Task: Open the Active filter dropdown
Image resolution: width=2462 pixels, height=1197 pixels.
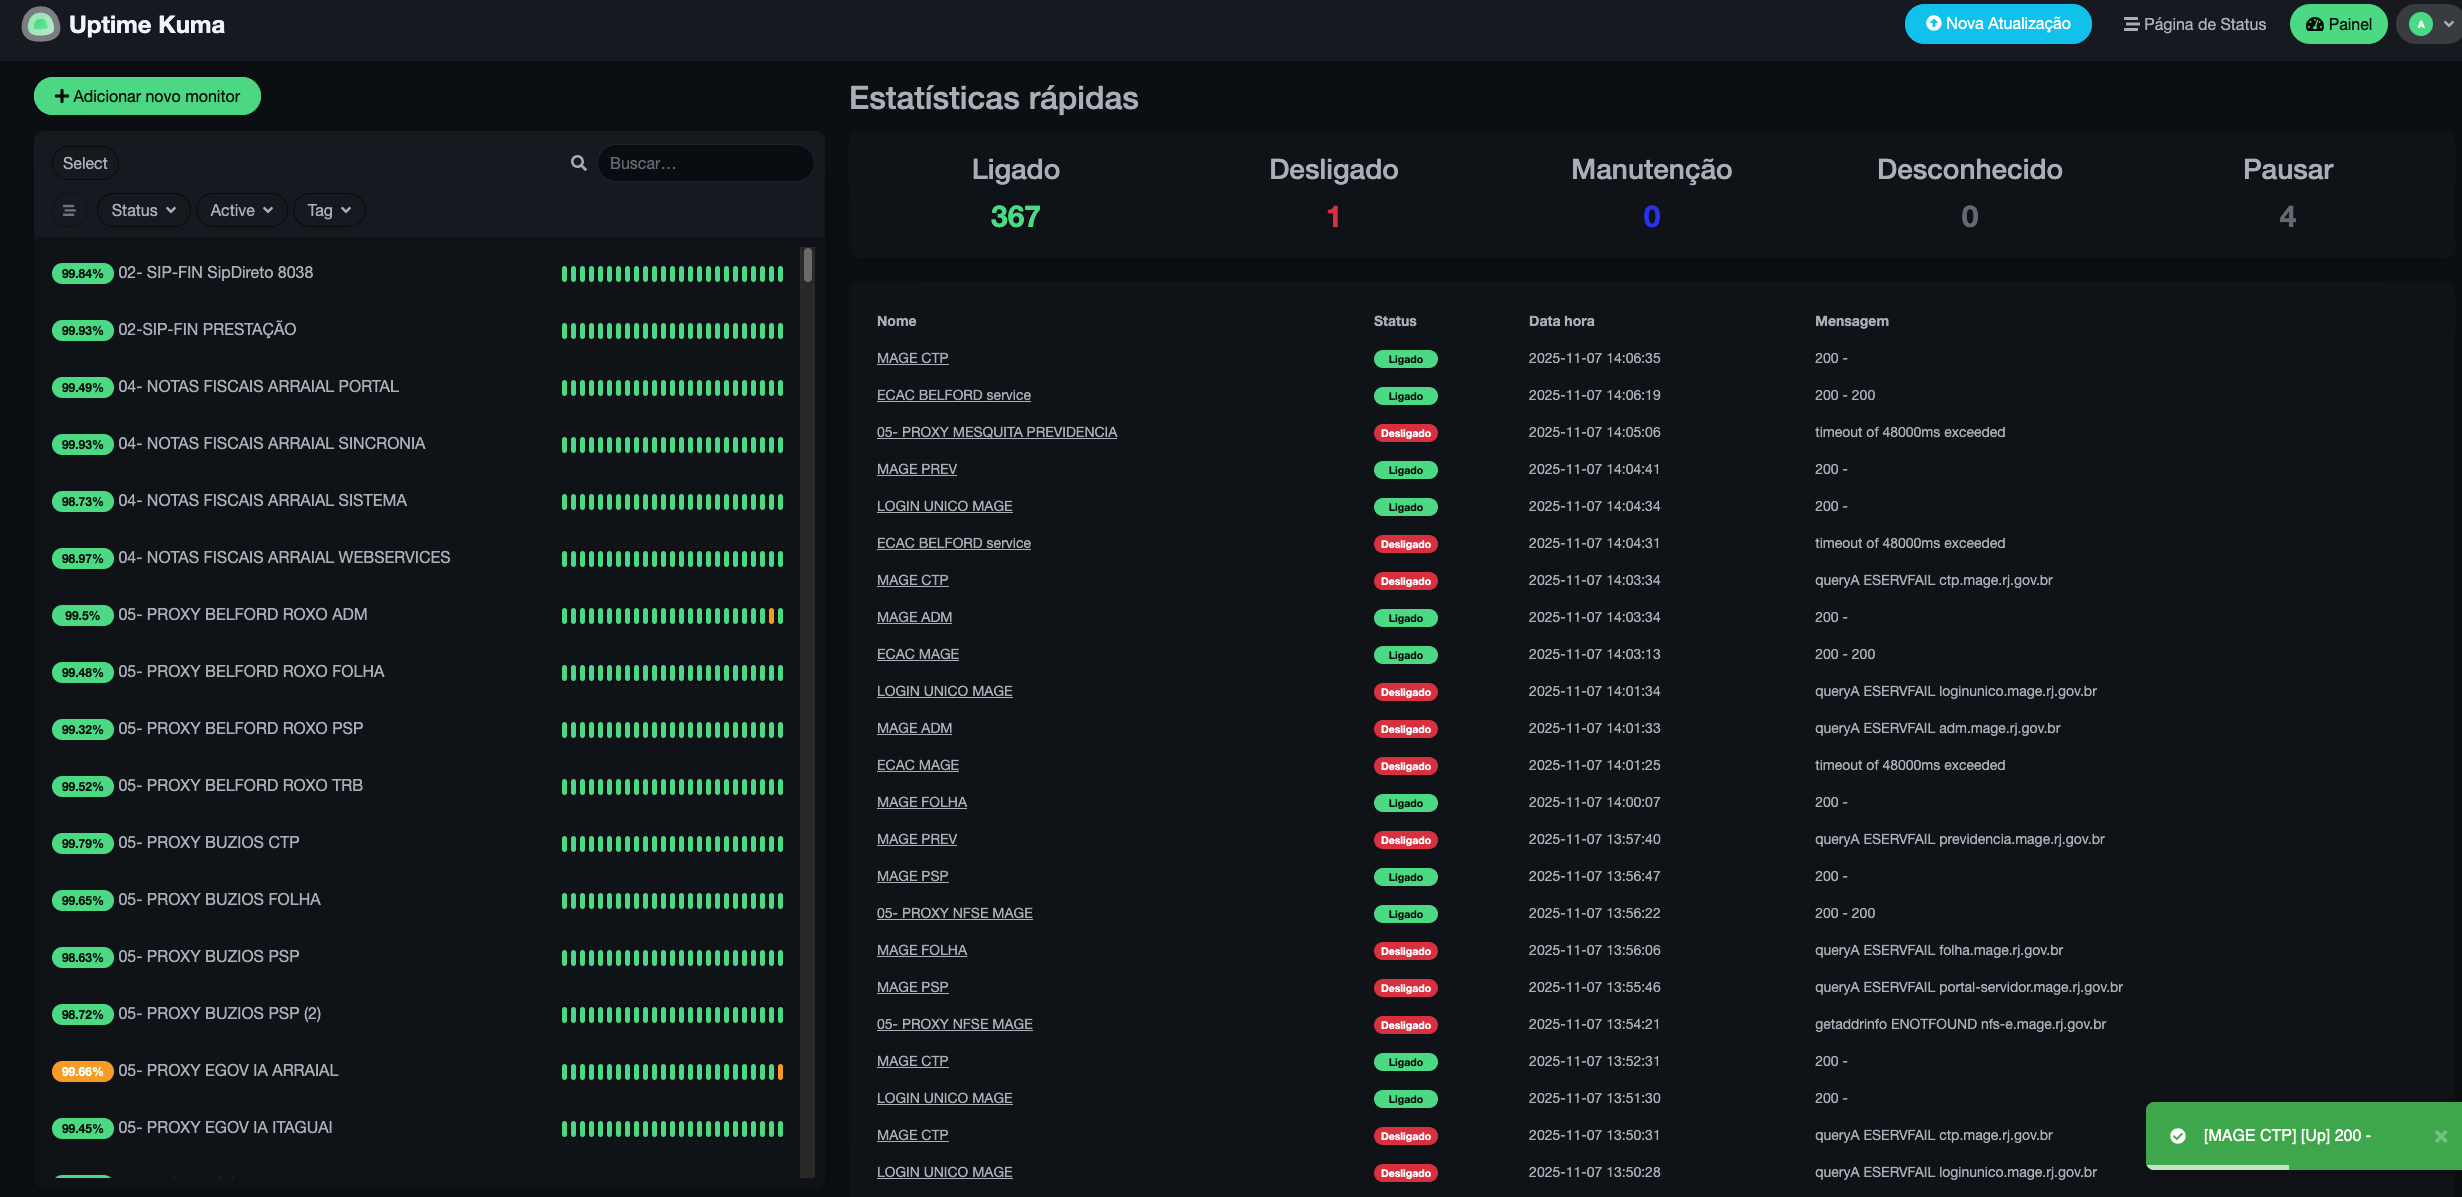Action: (241, 210)
